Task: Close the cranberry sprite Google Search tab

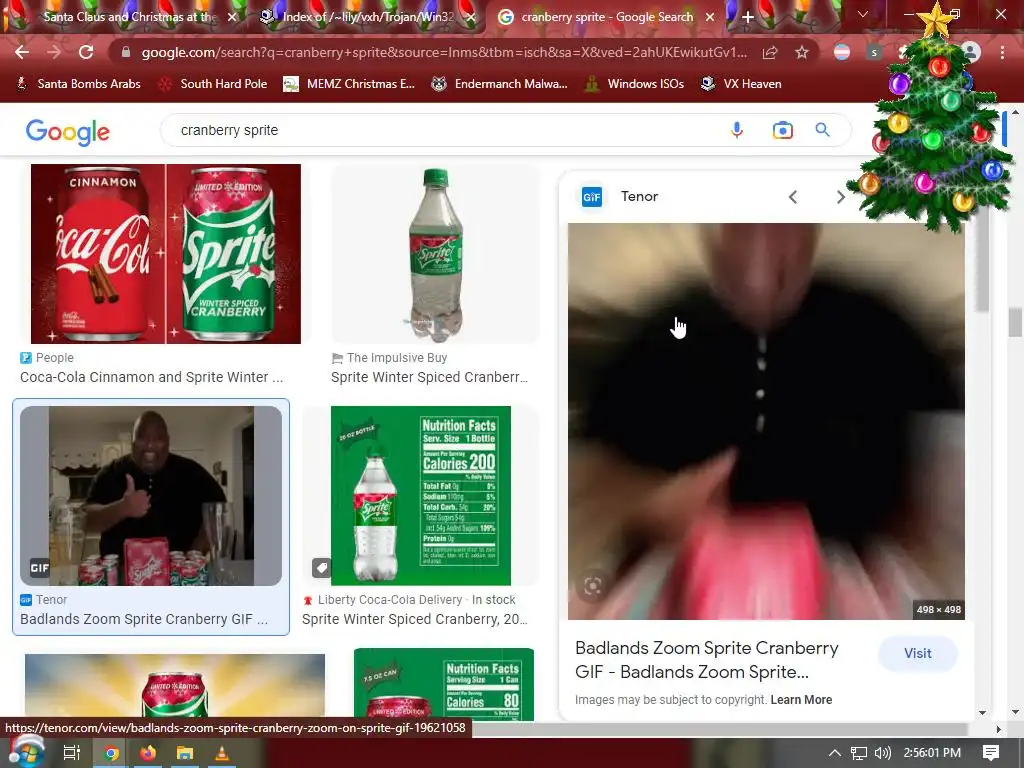Action: coord(710,17)
